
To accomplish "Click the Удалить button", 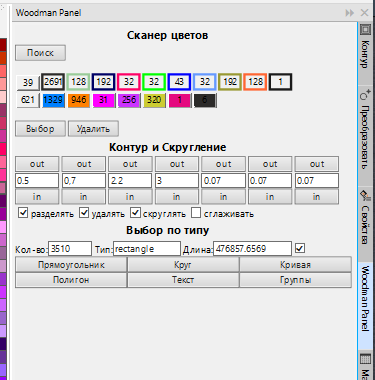I will [93, 129].
